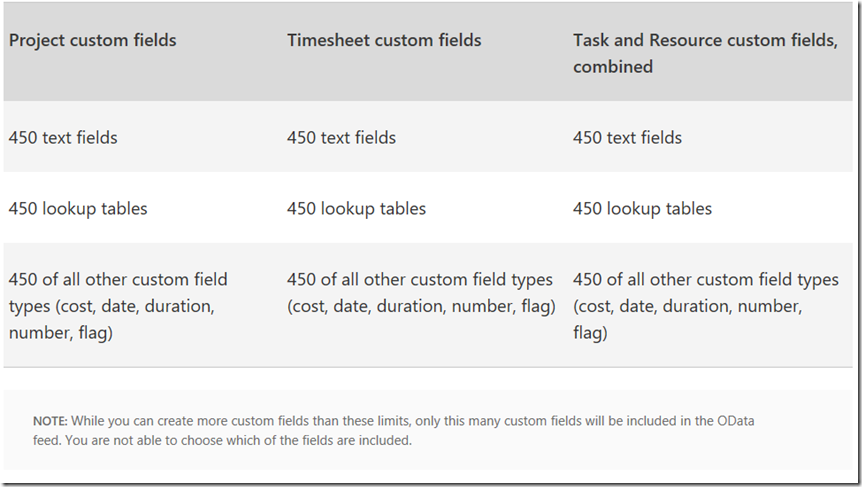Click the Task and Resource custom fields header

(705, 53)
